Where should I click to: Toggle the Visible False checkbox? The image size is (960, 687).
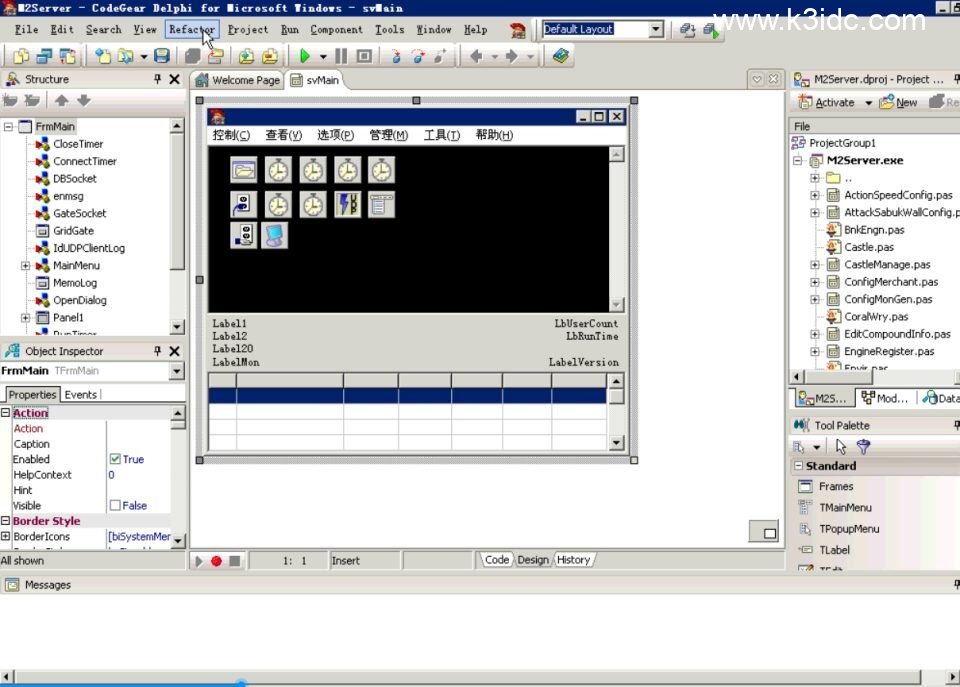point(115,506)
